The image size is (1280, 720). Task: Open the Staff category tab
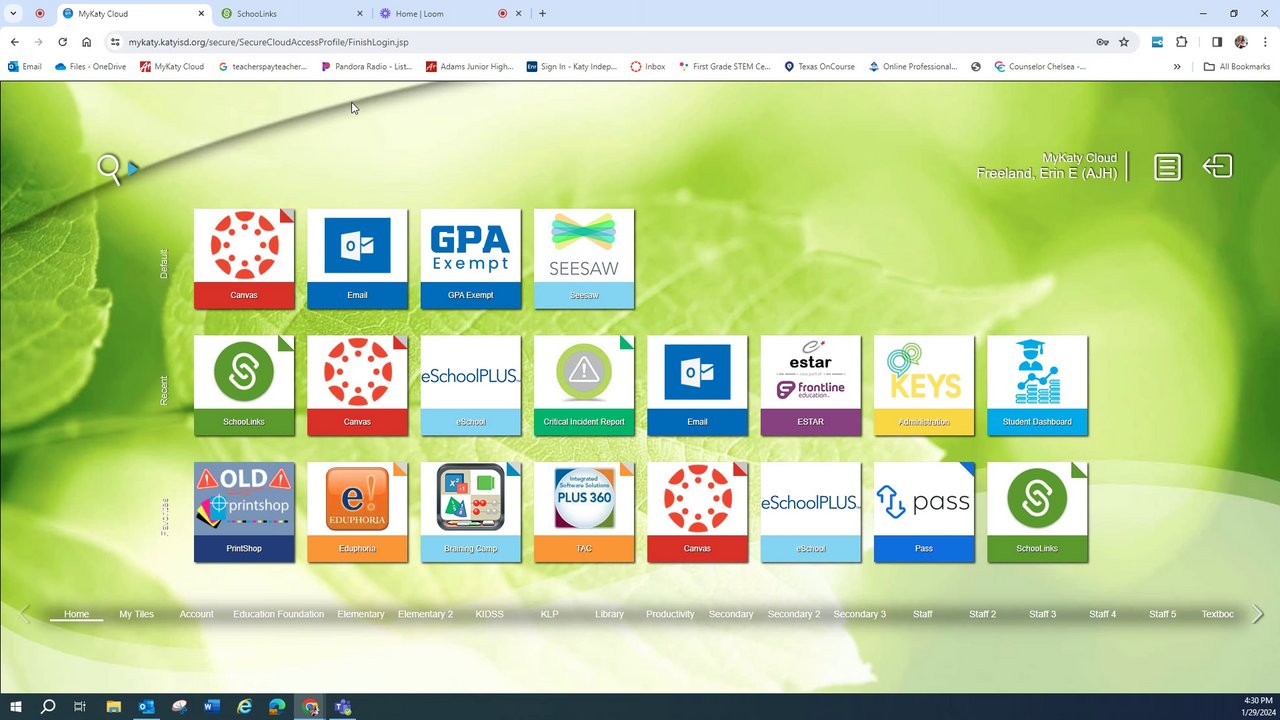(923, 614)
